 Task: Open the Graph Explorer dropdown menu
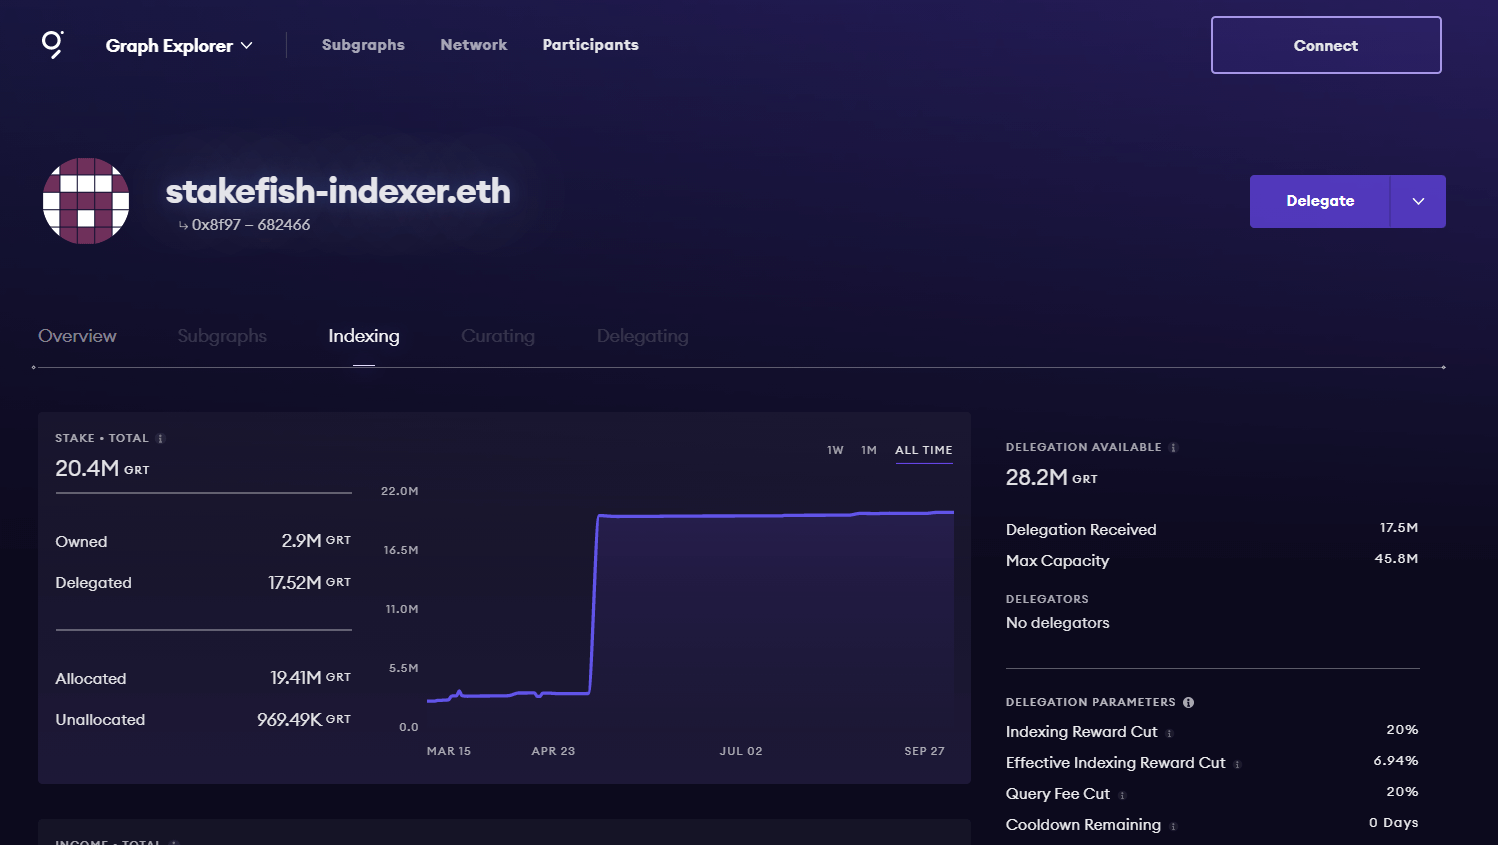click(x=179, y=46)
